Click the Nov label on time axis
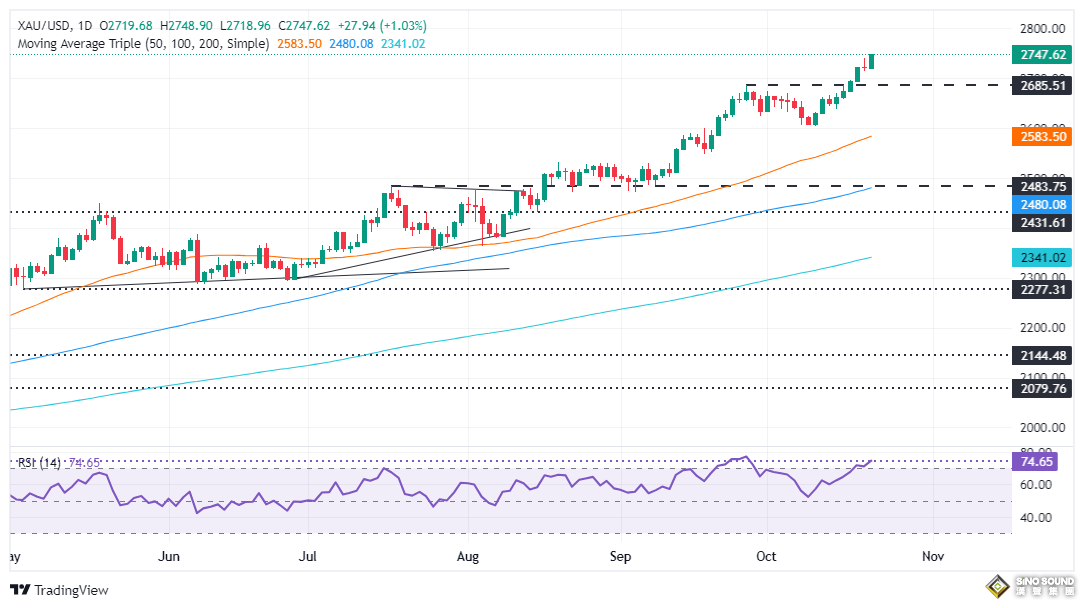The width and height of the screenshot is (1084, 608). 932,554
